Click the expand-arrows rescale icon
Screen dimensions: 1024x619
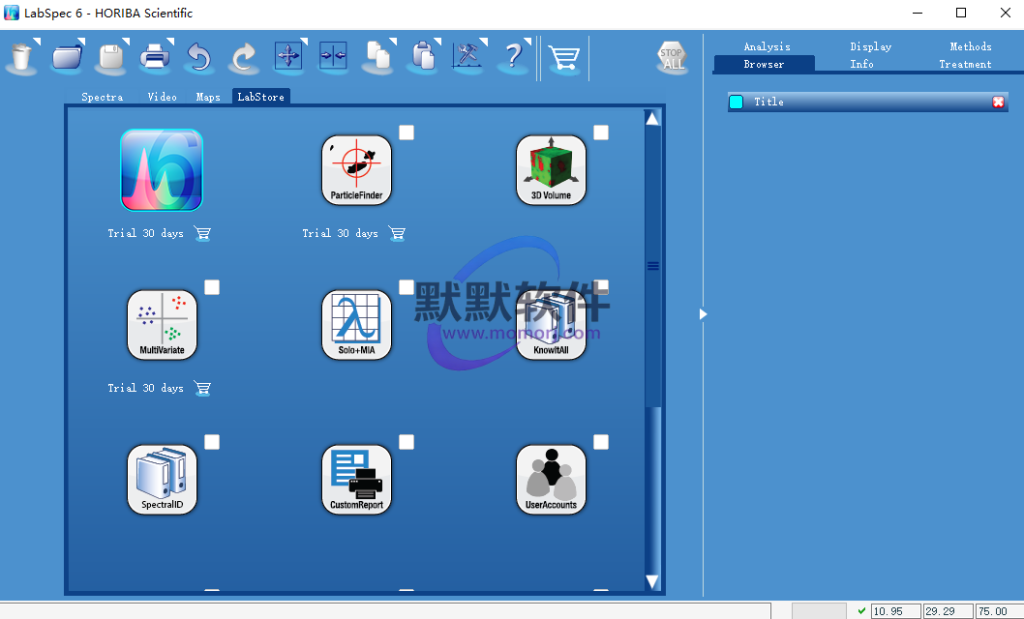288,56
